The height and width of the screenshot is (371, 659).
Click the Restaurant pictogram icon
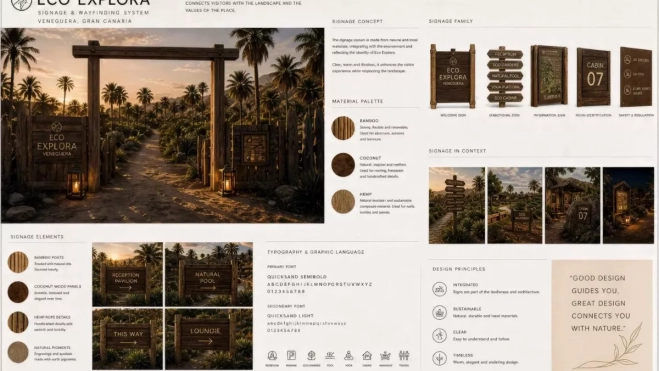385,356
